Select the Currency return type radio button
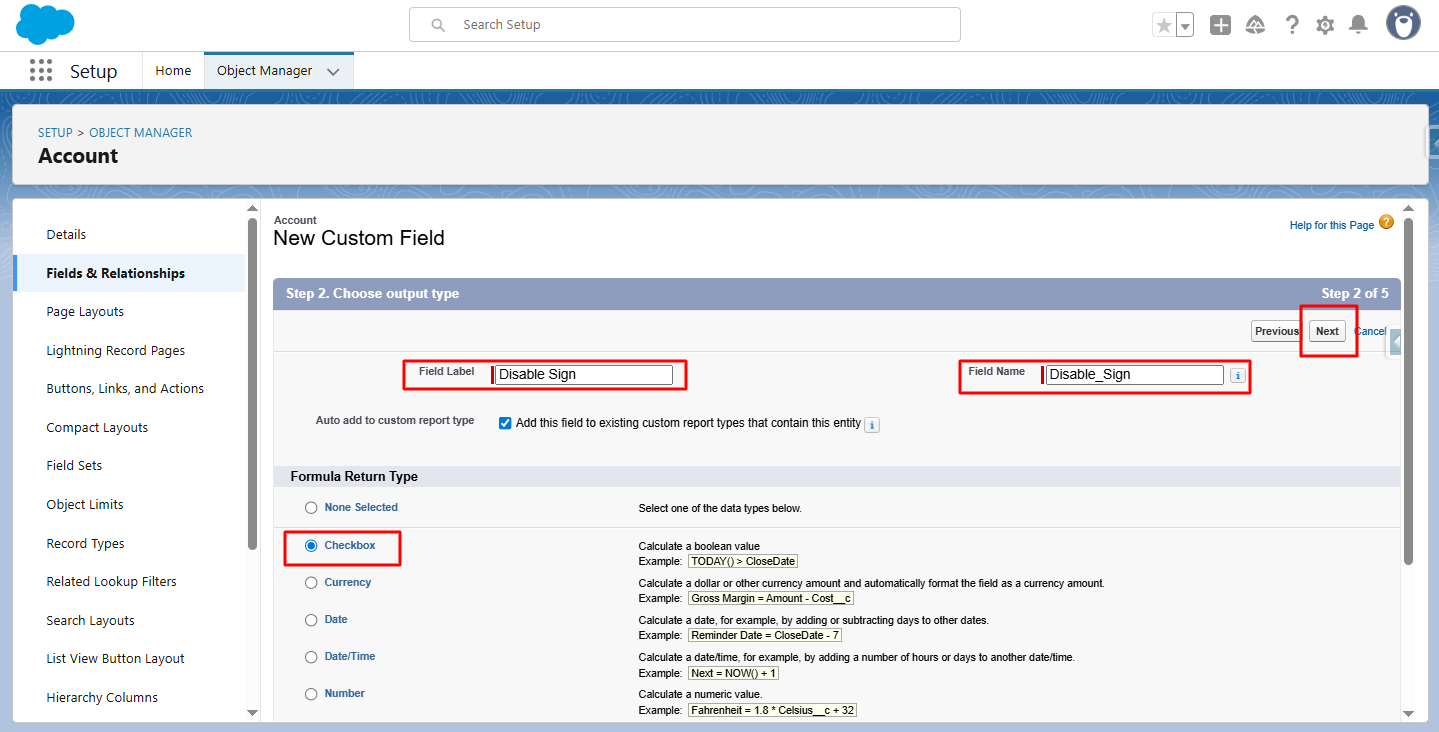 coord(311,583)
